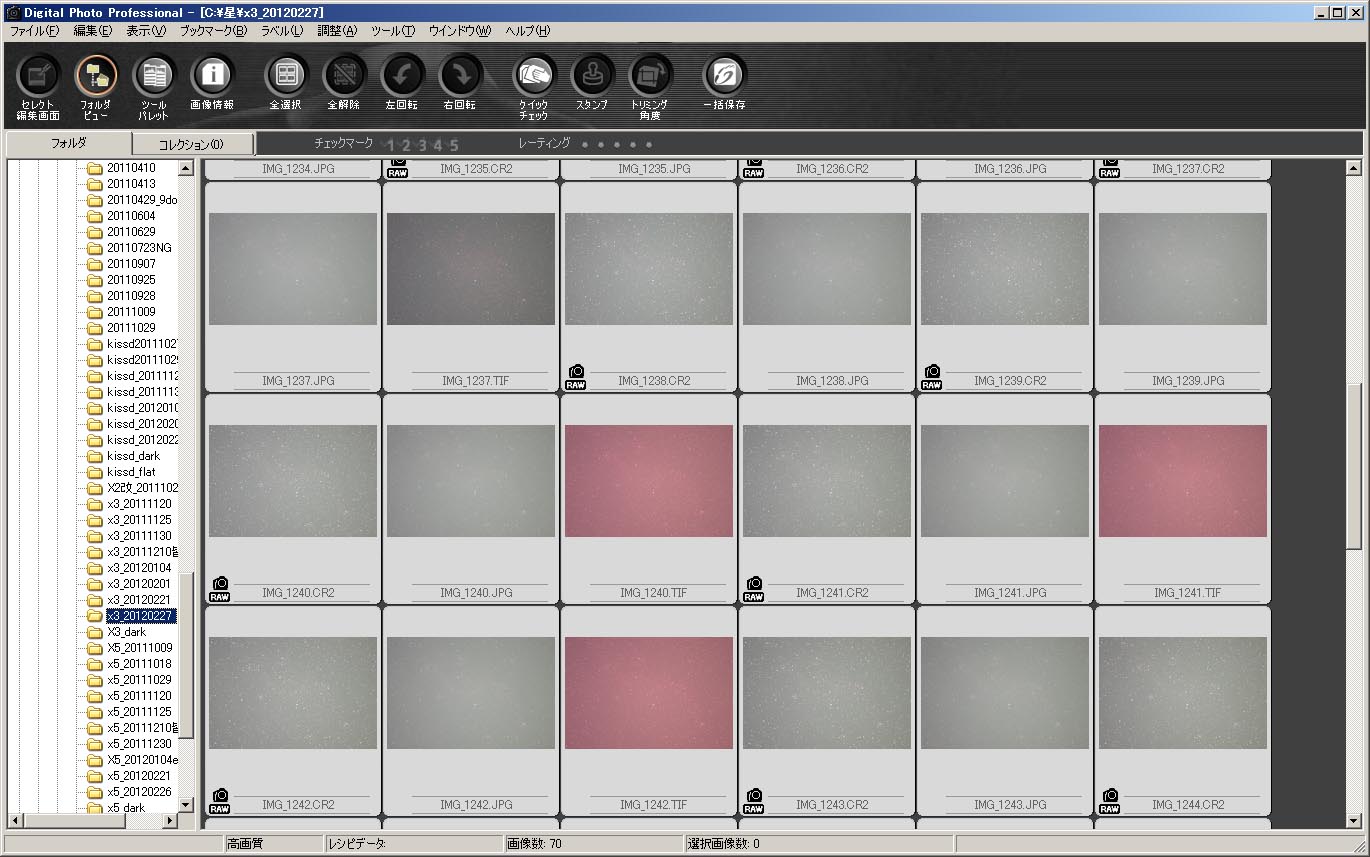Click RAW camera badge on IMG_1242.CR2
This screenshot has height=857, width=1370.
point(219,802)
